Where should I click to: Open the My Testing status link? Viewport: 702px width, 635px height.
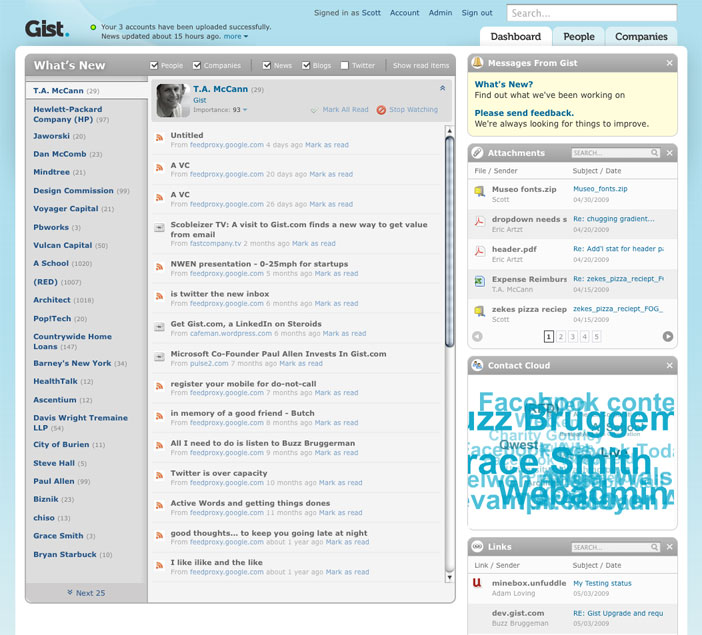[602, 583]
